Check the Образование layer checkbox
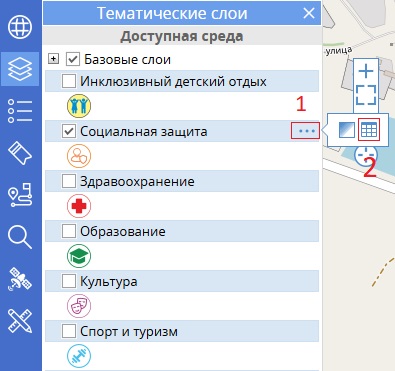This screenshot has height=371, width=395. [x=69, y=231]
